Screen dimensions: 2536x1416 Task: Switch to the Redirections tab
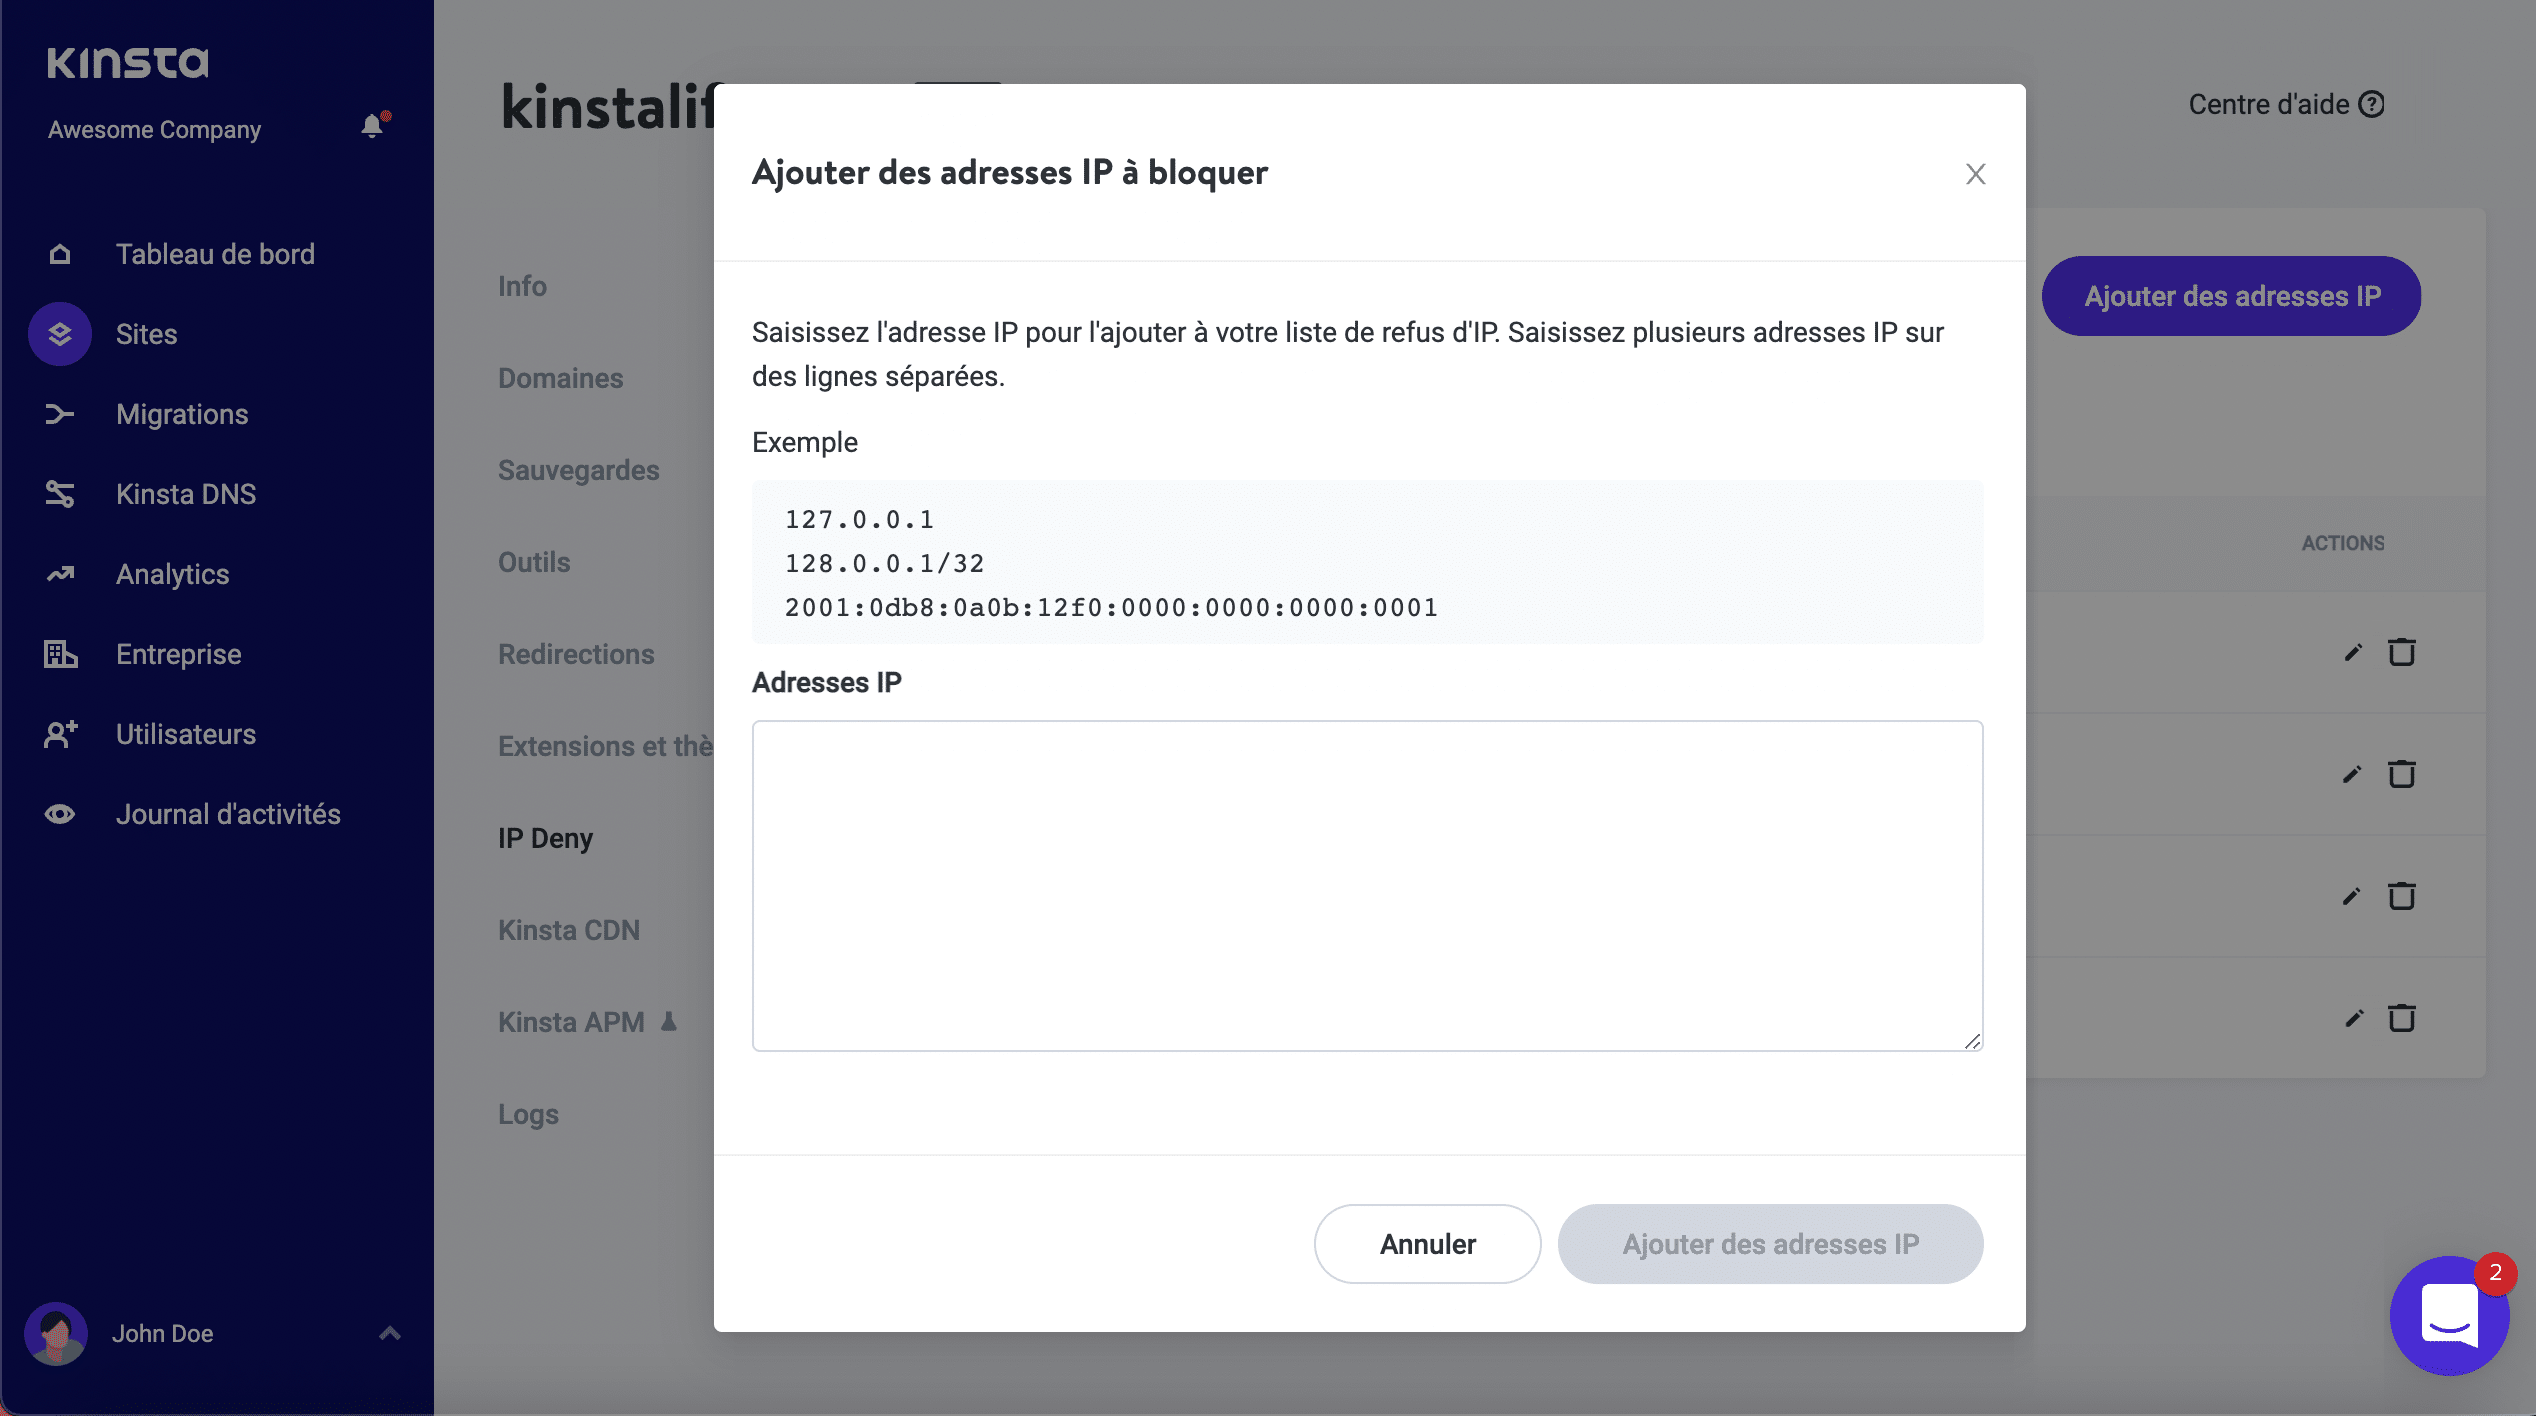576,654
